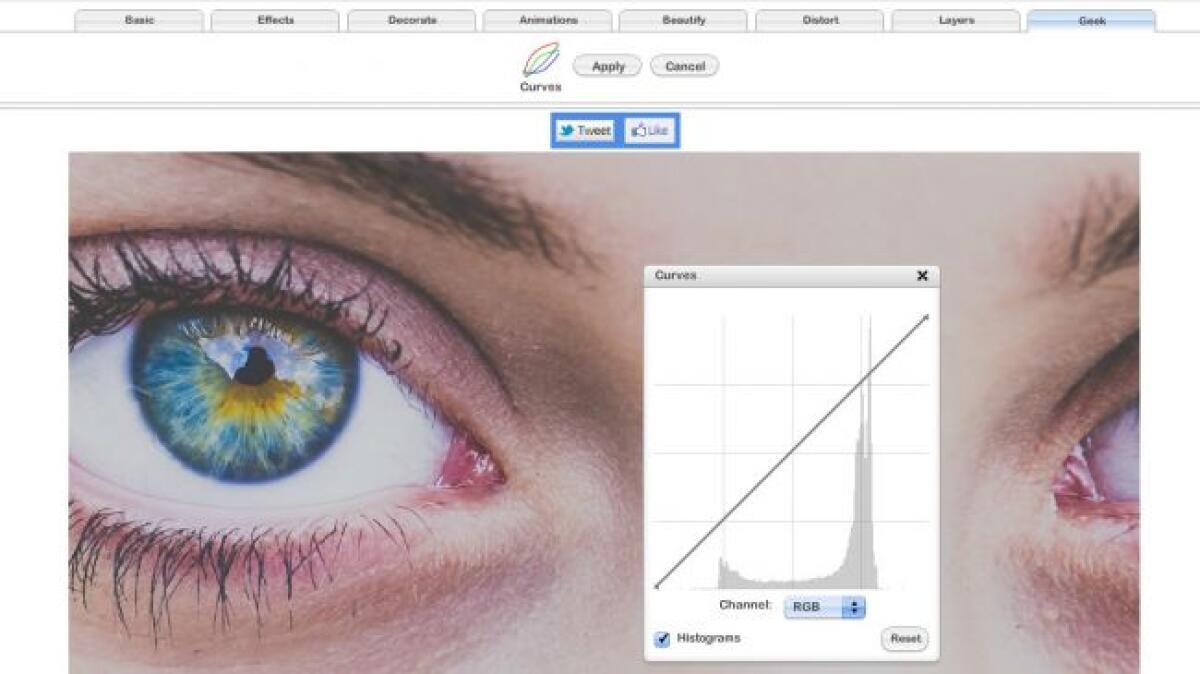Click the diagonal curve line to add a point
This screenshot has width=1200, height=674.
(793, 451)
